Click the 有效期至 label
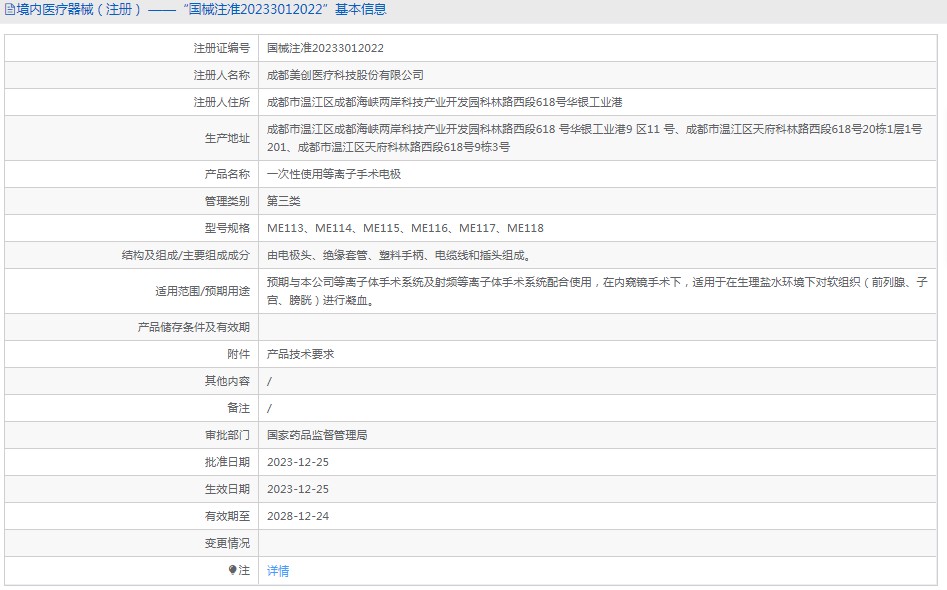This screenshot has height=590, width=947. pyautogui.click(x=227, y=516)
